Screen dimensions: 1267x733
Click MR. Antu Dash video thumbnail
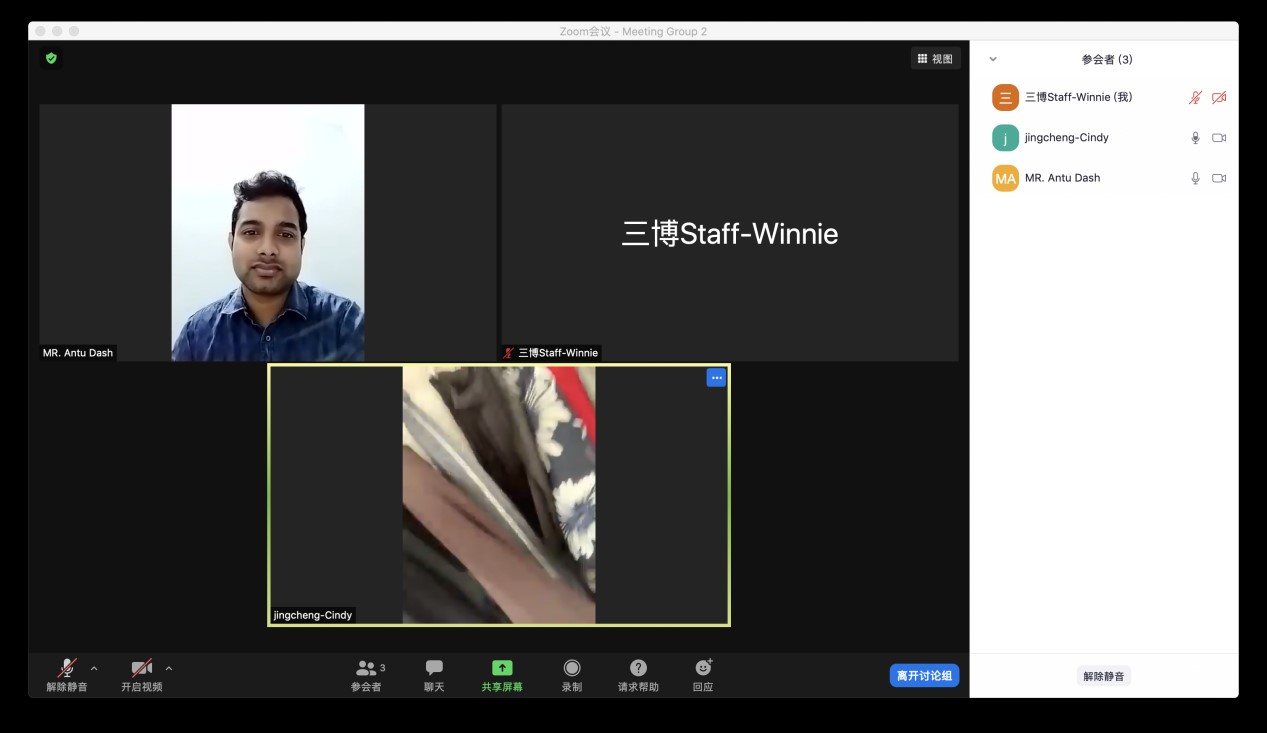(x=268, y=232)
